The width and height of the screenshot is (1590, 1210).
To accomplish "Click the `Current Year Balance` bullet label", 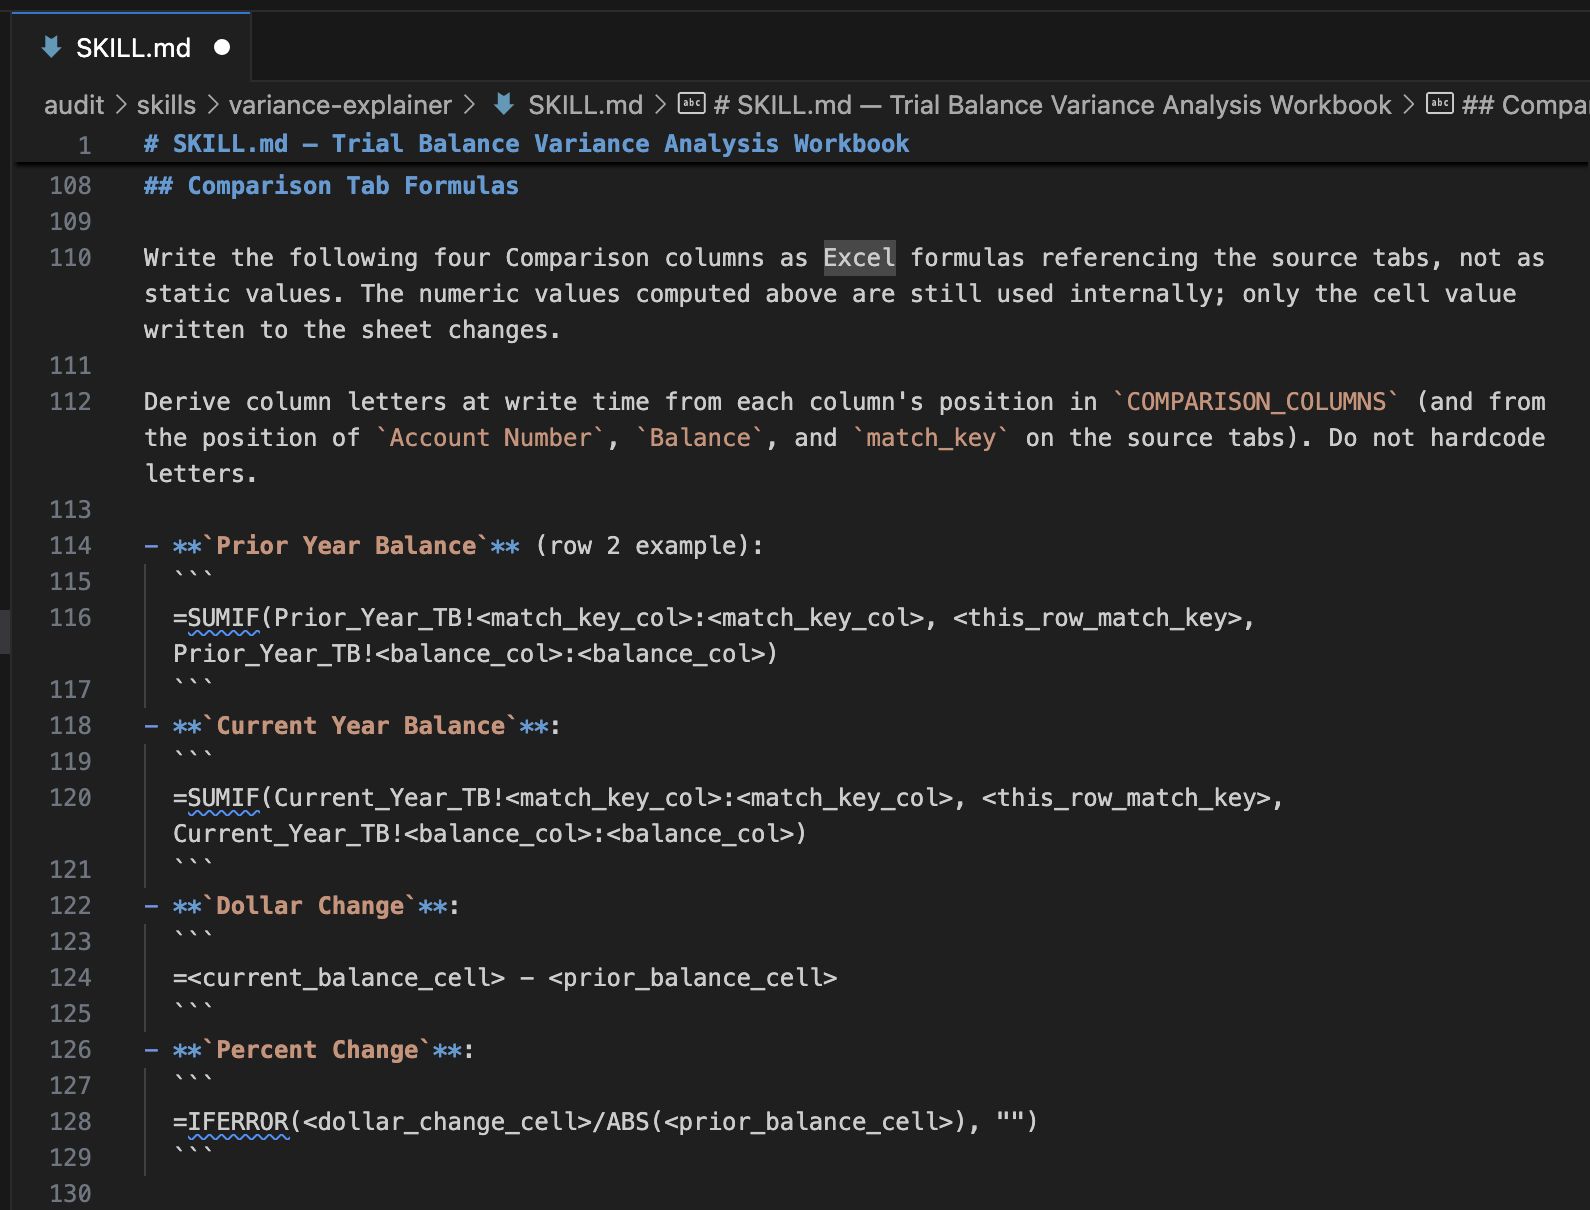I will pyautogui.click(x=360, y=726).
